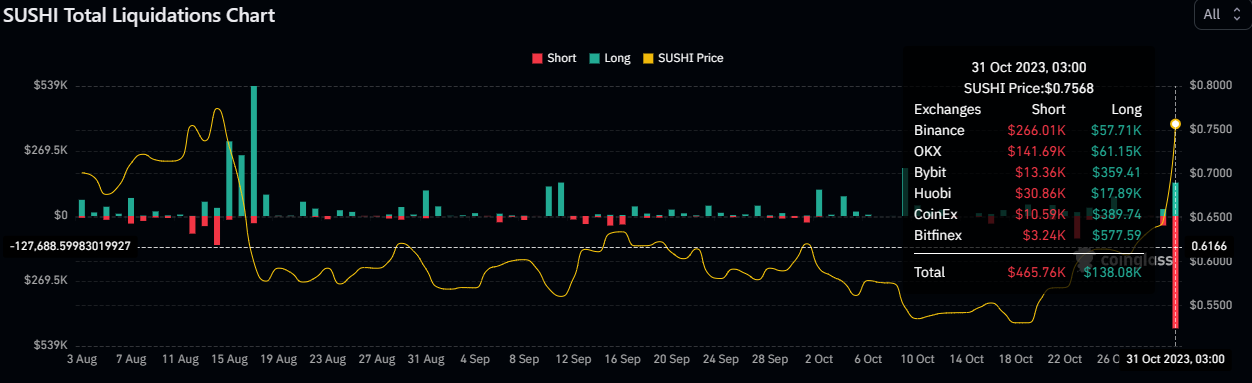This screenshot has width=1252, height=383.
Task: Click the 12 Sep x-axis label
Action: pos(573,358)
